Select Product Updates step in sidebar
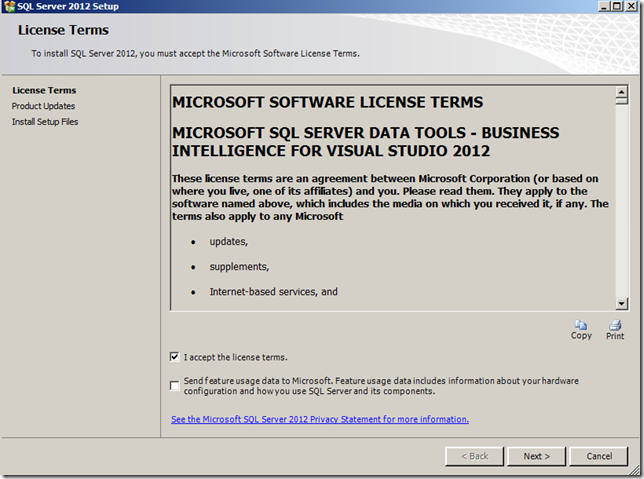Screen dimensions: 644x479 [x=43, y=106]
